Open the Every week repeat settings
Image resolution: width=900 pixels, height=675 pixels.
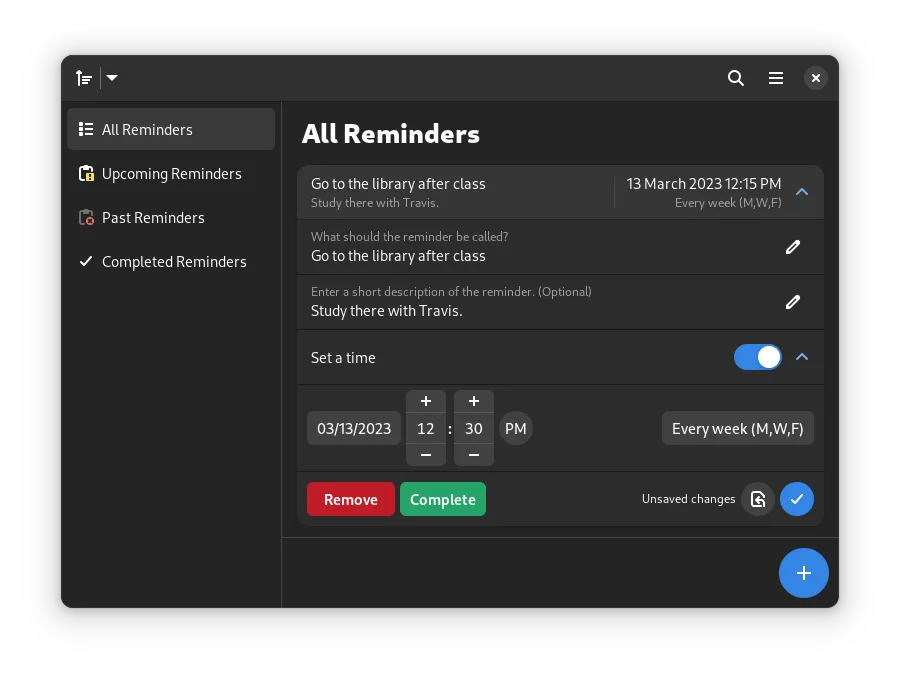point(737,428)
